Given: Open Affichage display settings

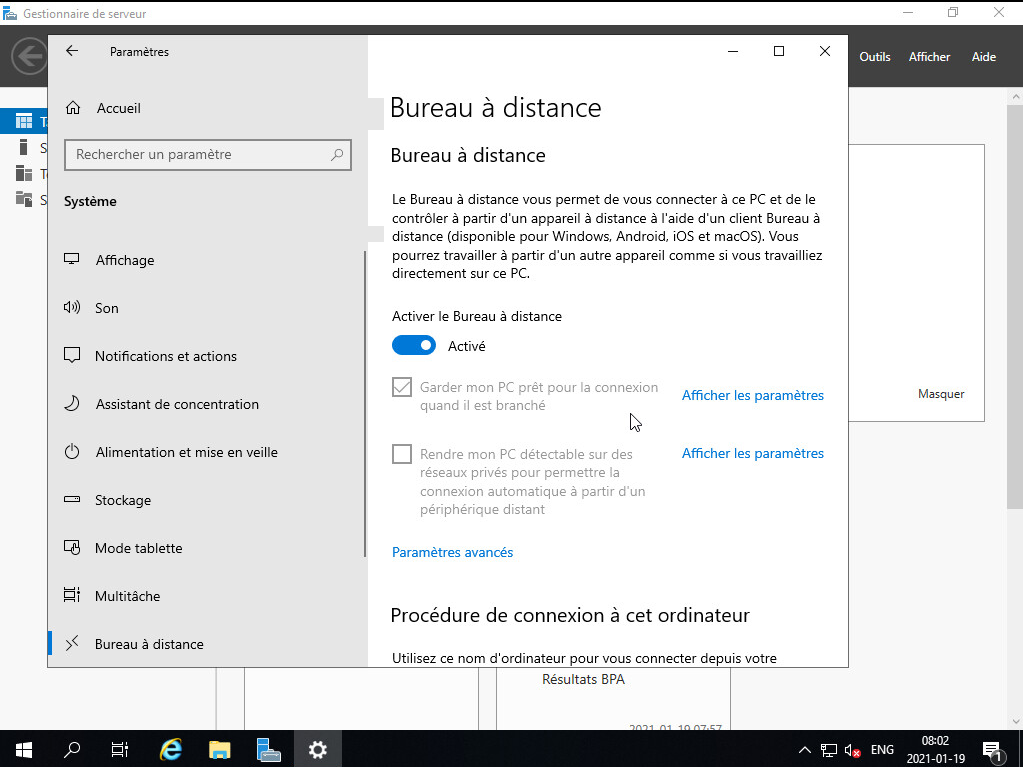Looking at the screenshot, I should tap(125, 260).
